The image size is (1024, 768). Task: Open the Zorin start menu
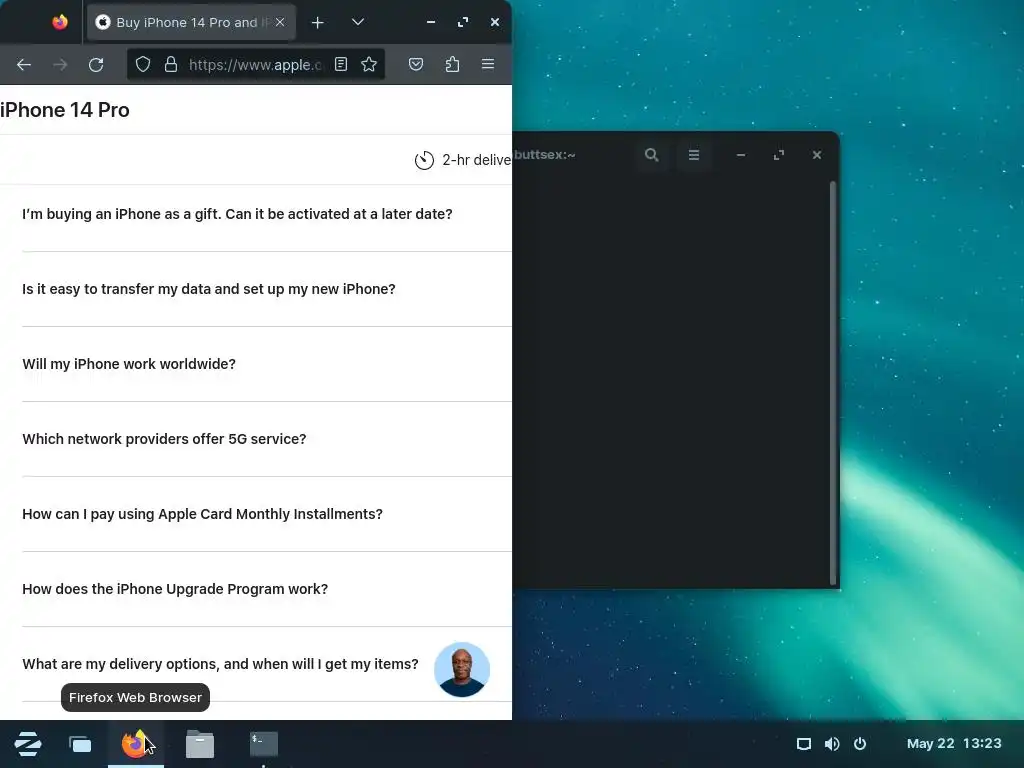point(27,744)
